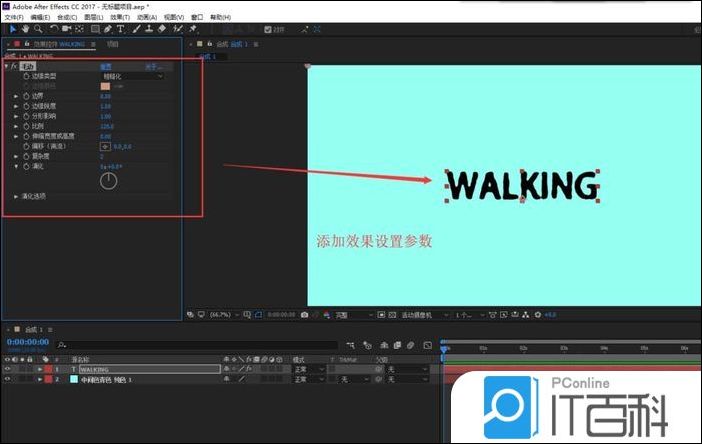The height and width of the screenshot is (444, 702).
Task: Hide the WALKING layer with eye icon
Action: (8, 369)
